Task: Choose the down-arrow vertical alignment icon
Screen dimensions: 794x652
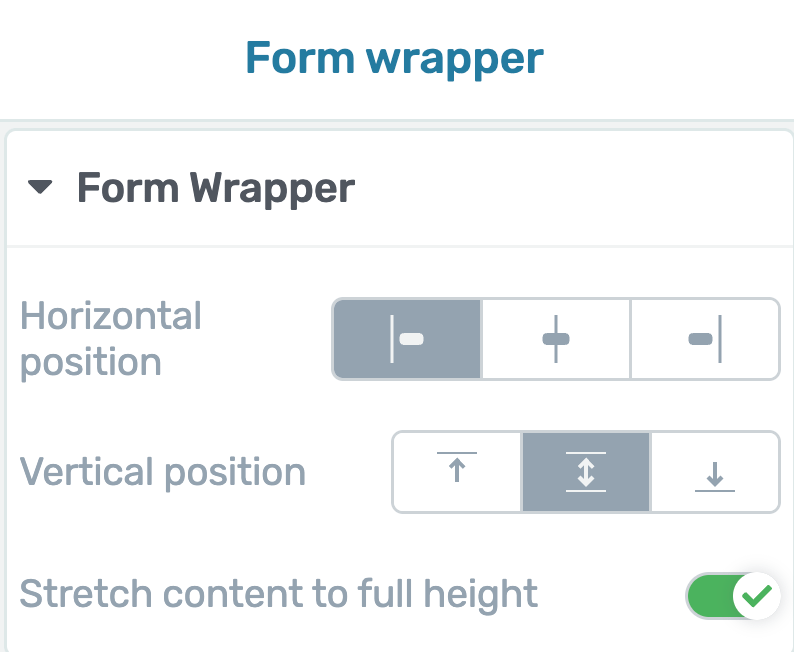Action: (715, 476)
